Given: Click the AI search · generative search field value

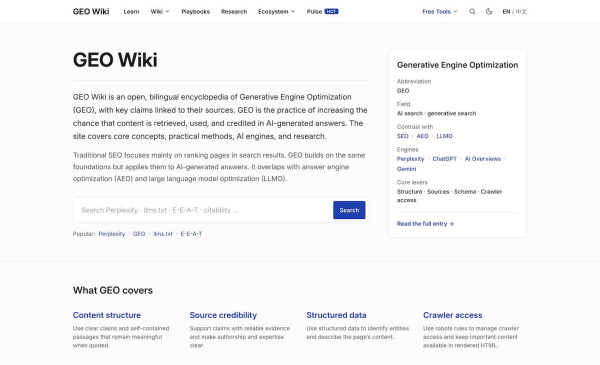Looking at the screenshot, I should 437,113.
